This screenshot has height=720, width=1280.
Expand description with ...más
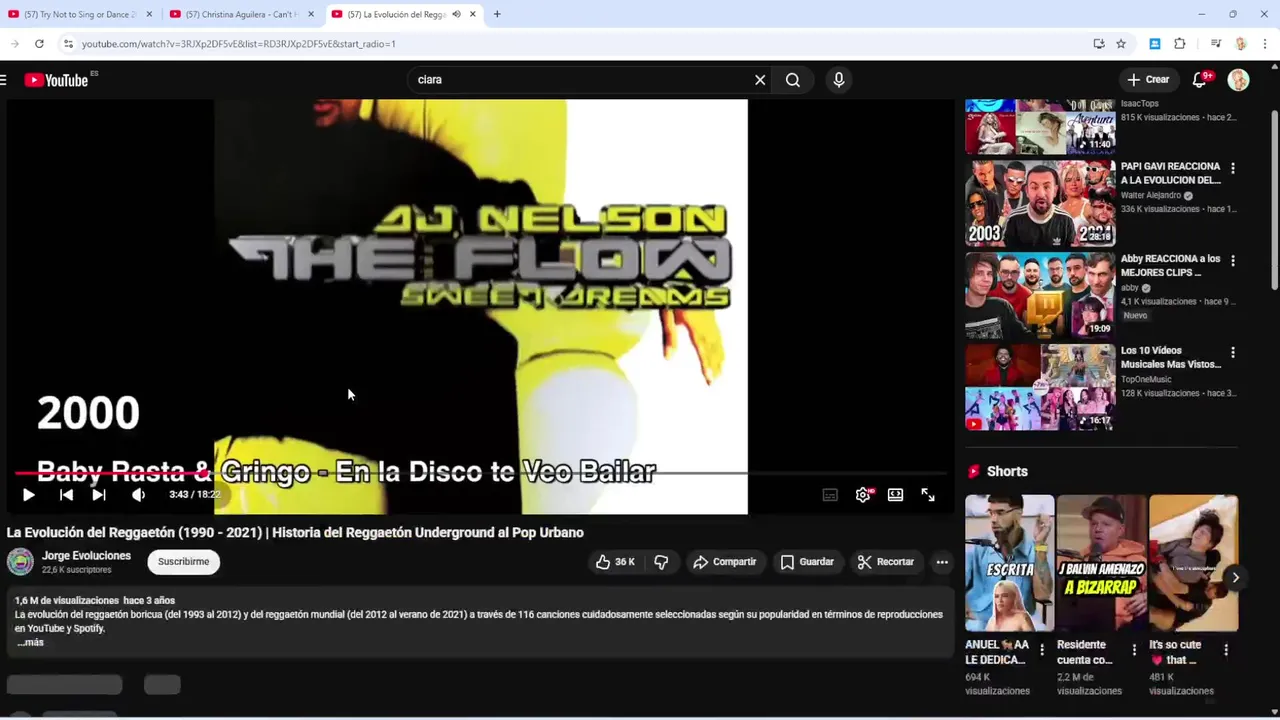(x=30, y=642)
